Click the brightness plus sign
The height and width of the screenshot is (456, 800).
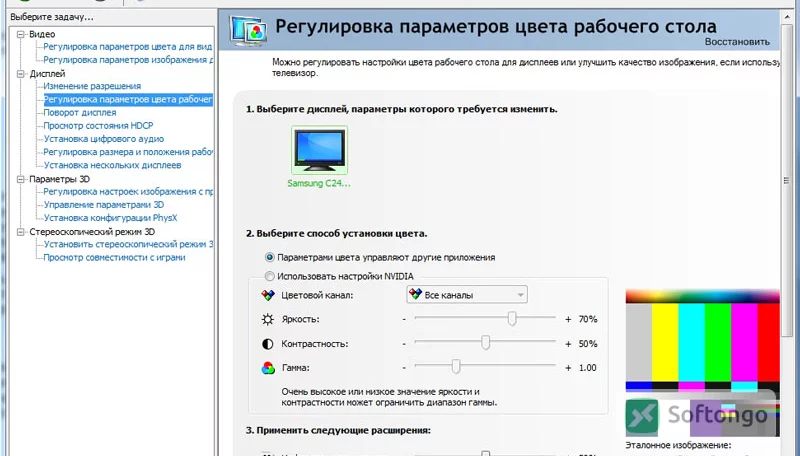tap(568, 319)
